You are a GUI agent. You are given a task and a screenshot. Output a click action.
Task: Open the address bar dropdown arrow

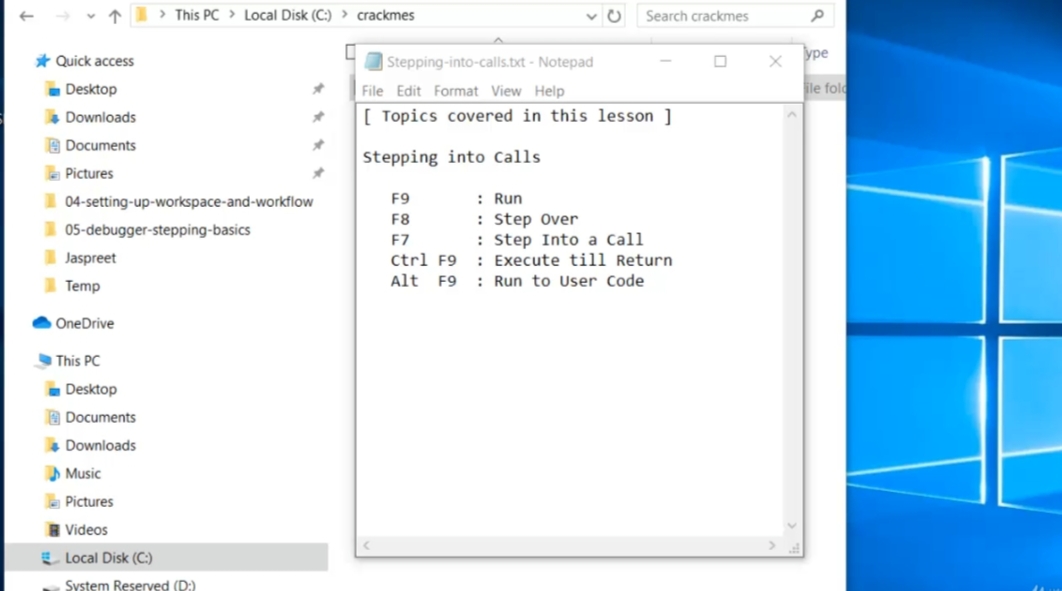(x=592, y=15)
